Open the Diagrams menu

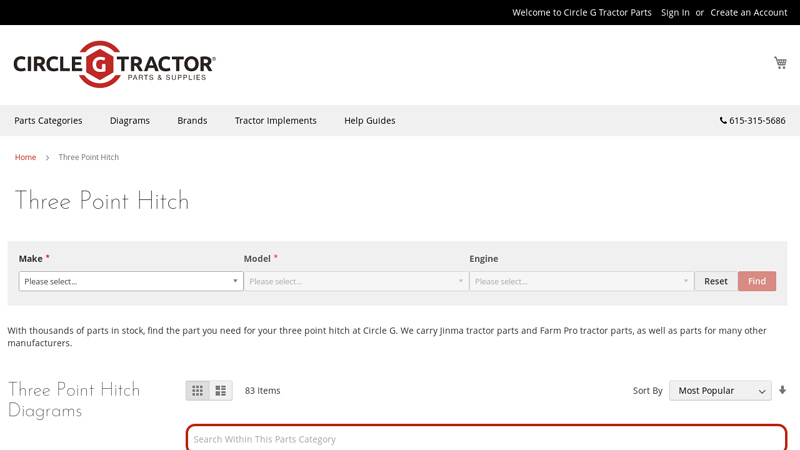point(130,121)
